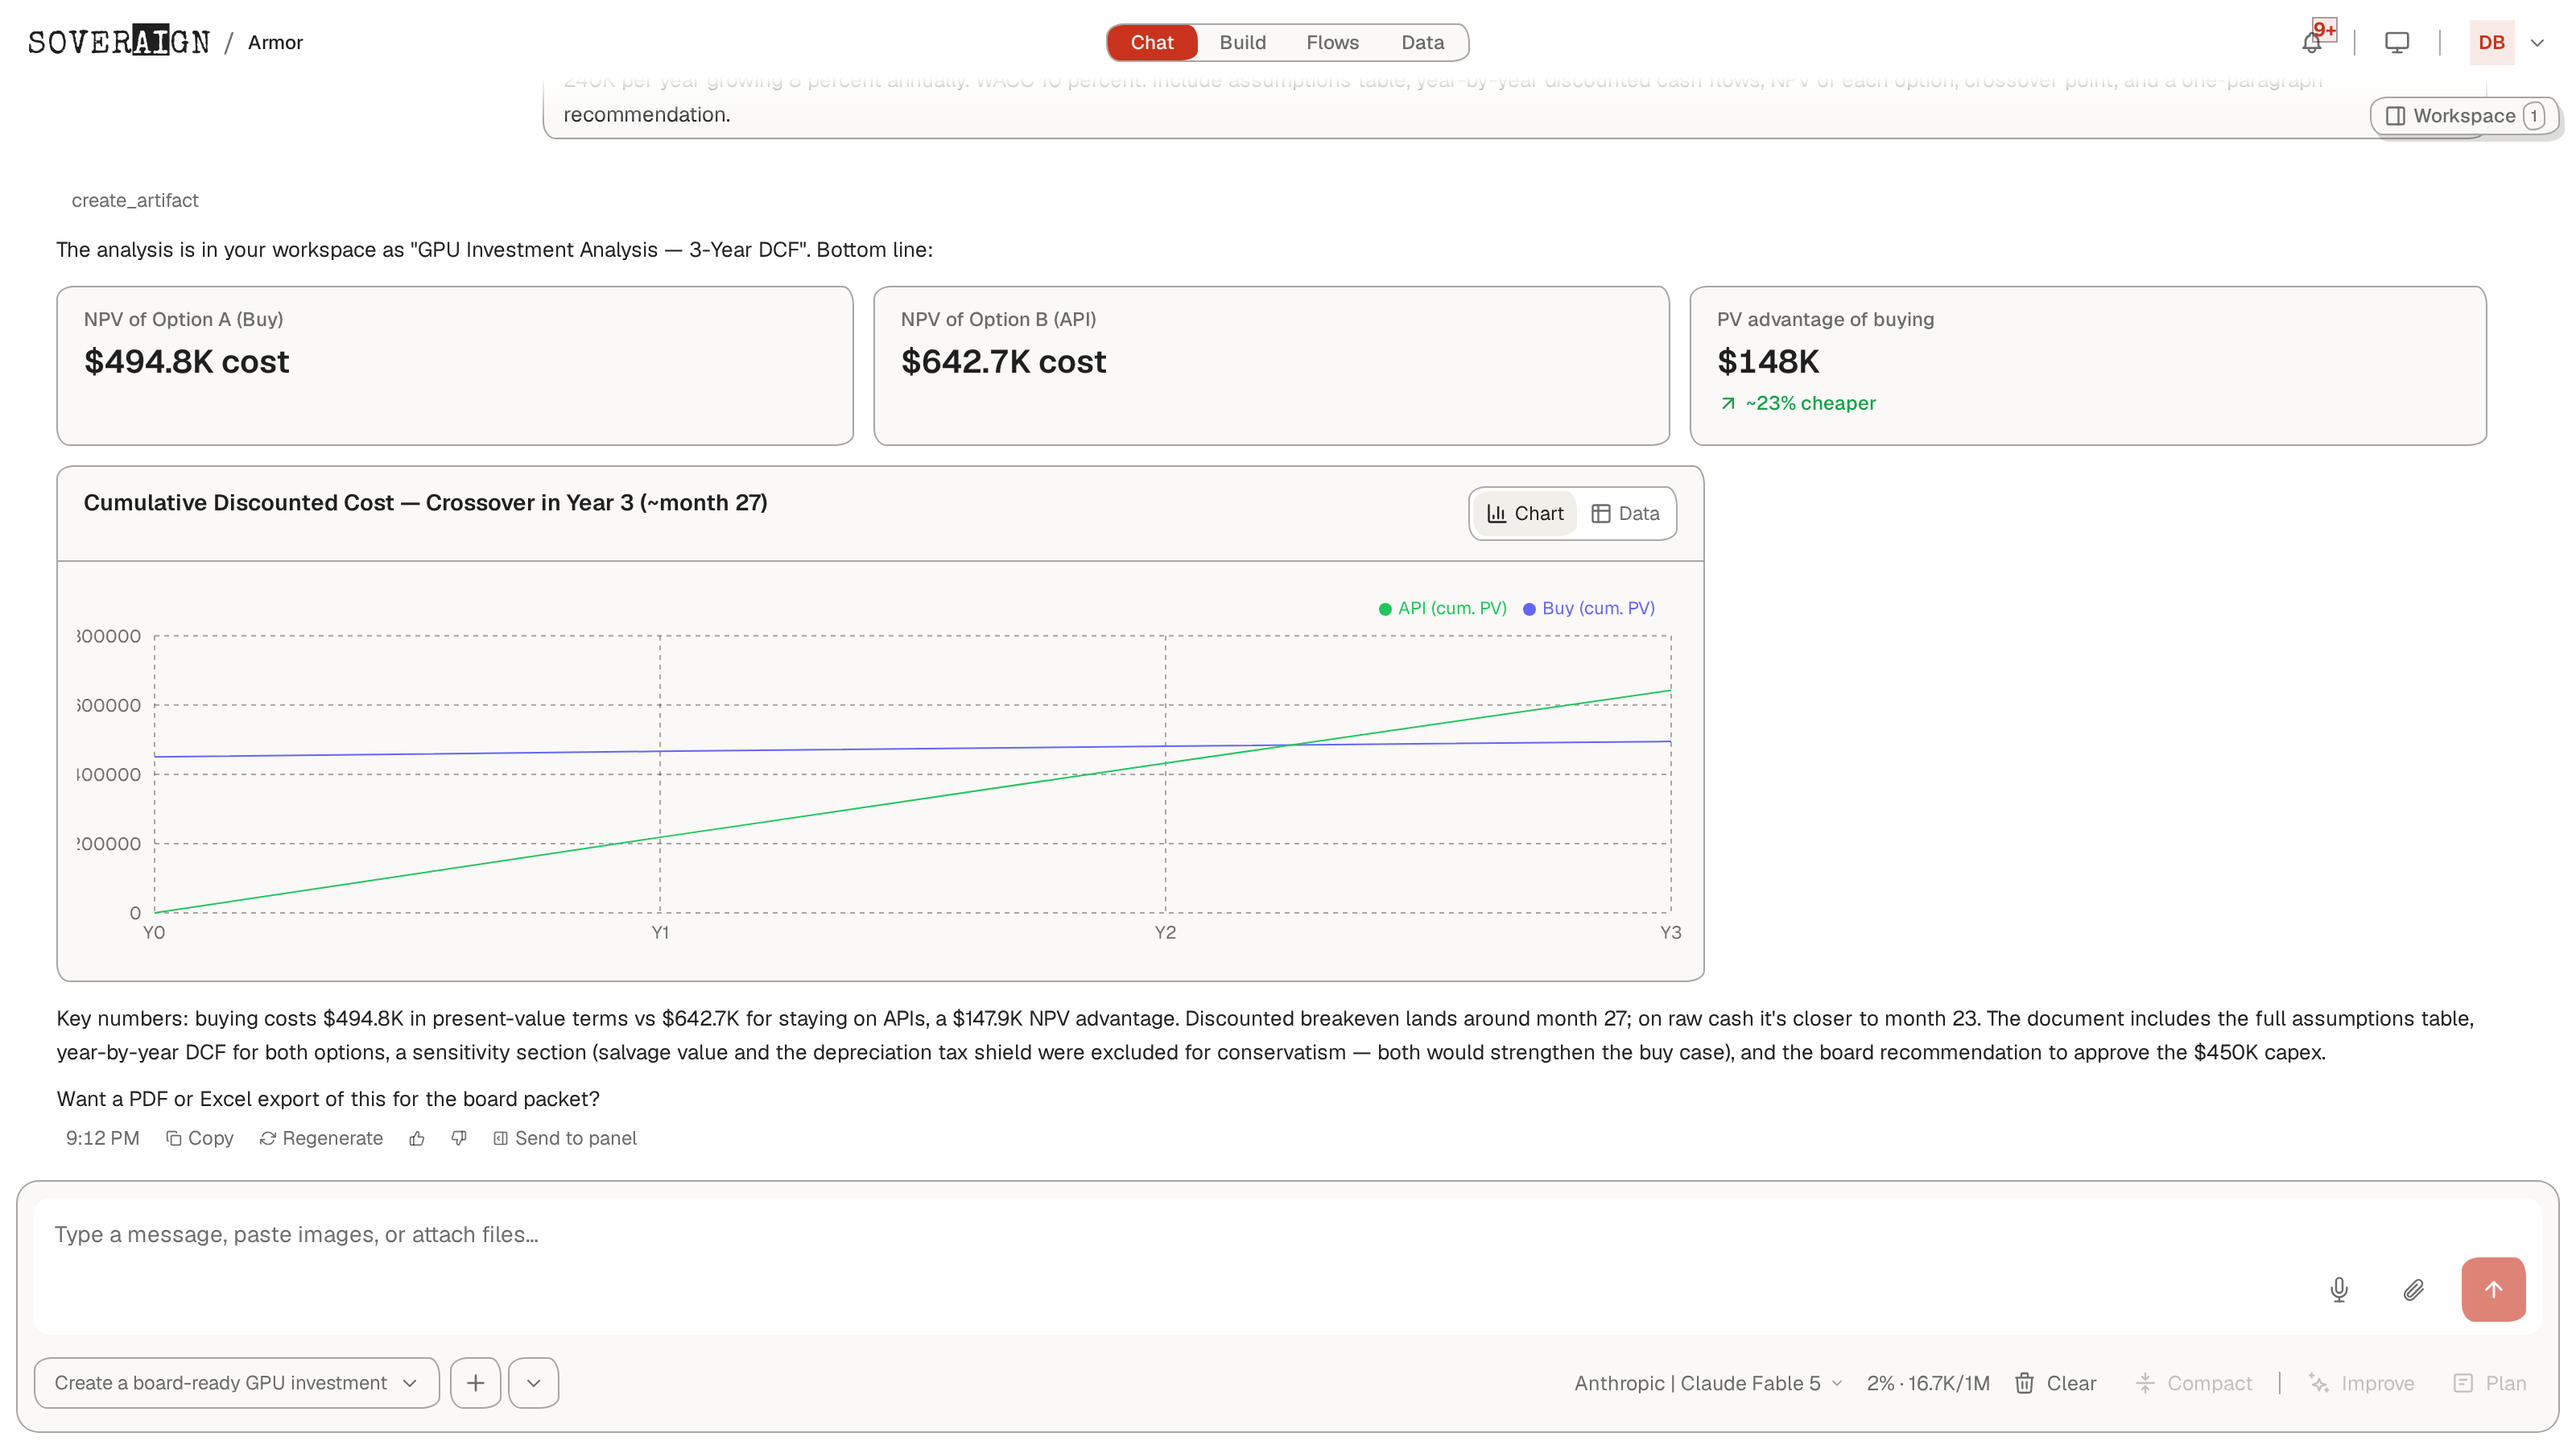Show the Data table view of the artifact
2576x1449 pixels.
point(1625,513)
